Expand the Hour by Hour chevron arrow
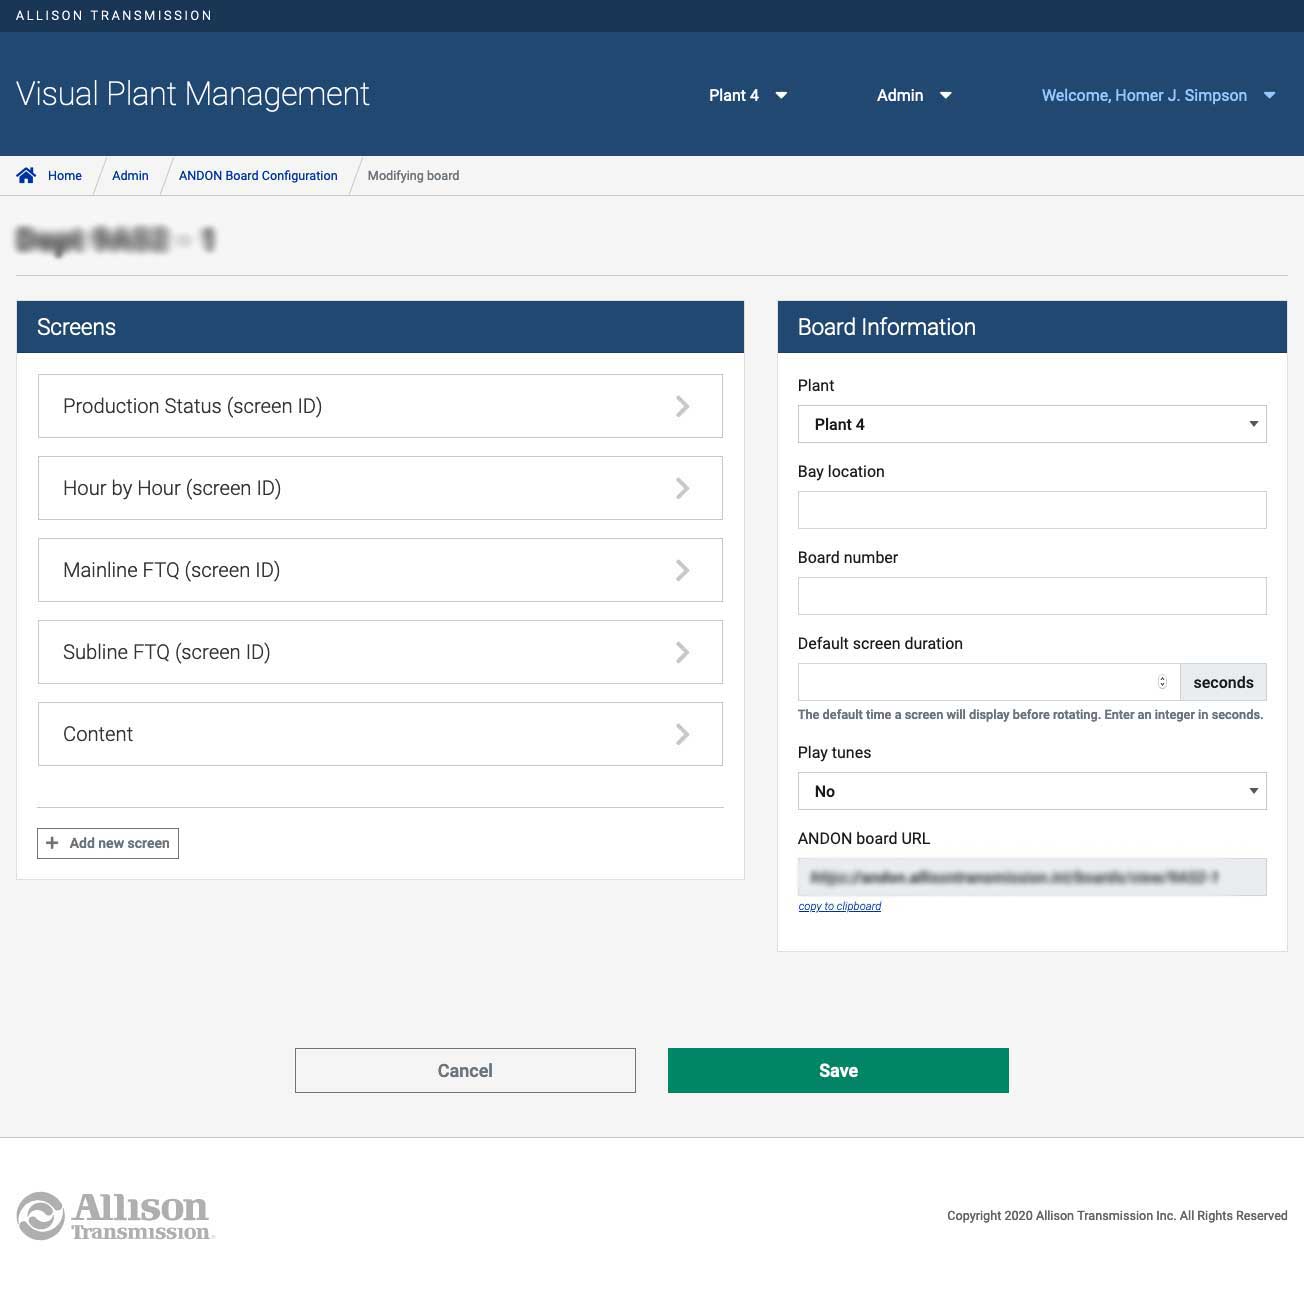The width and height of the screenshot is (1304, 1293). click(683, 488)
